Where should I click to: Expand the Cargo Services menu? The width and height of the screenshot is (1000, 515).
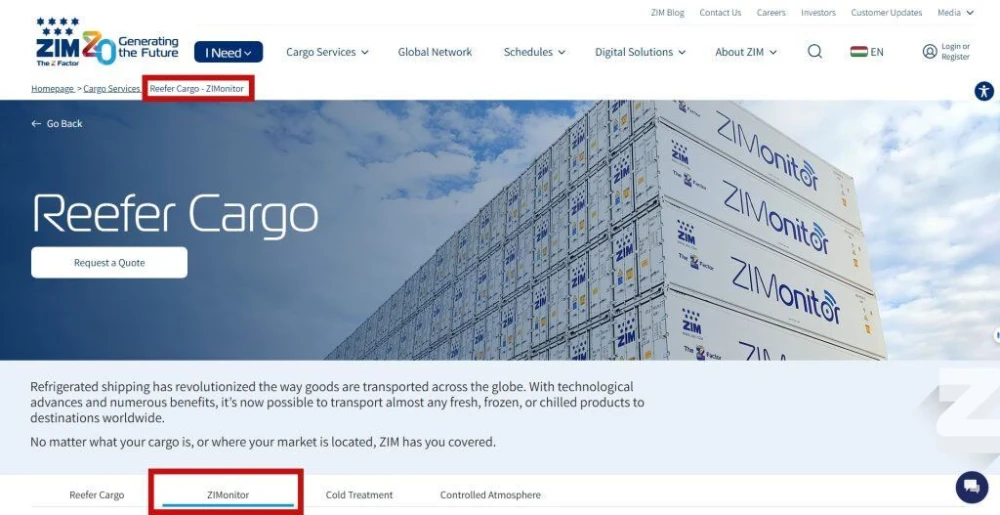[327, 52]
